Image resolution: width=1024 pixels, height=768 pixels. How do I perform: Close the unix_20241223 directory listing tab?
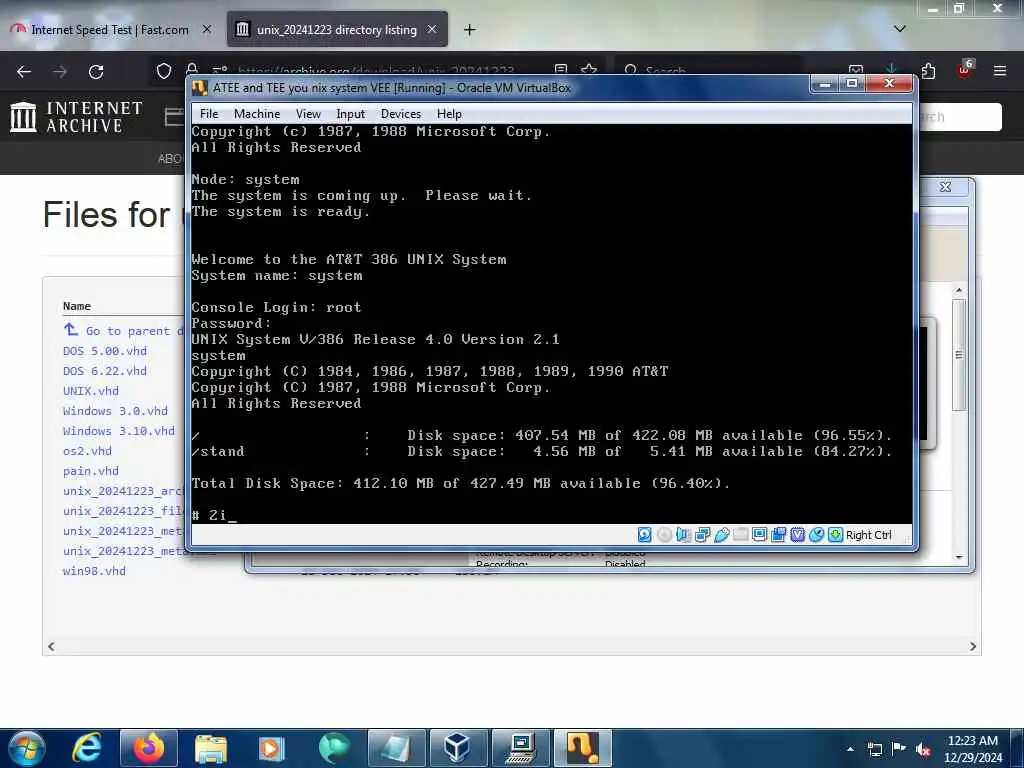click(432, 29)
